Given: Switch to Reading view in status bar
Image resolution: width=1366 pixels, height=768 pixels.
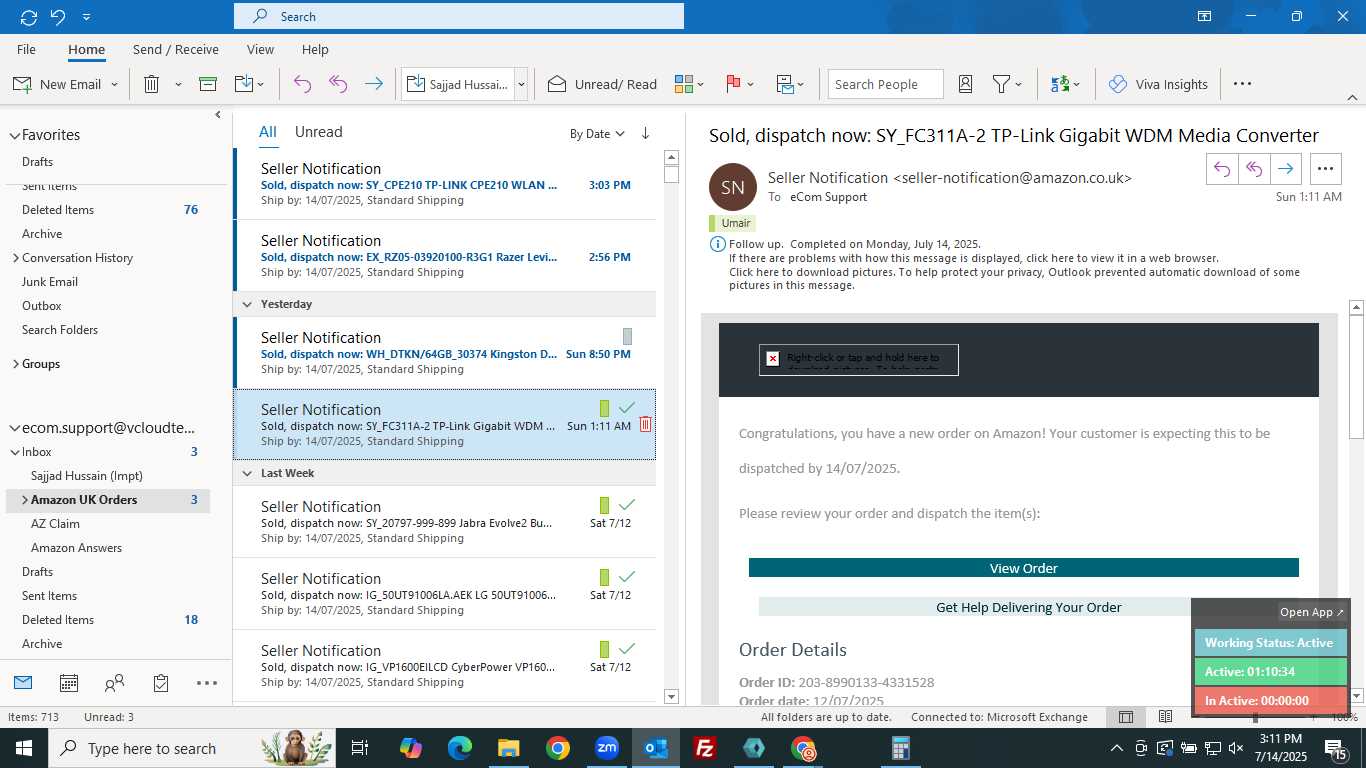Looking at the screenshot, I should pyautogui.click(x=1165, y=717).
